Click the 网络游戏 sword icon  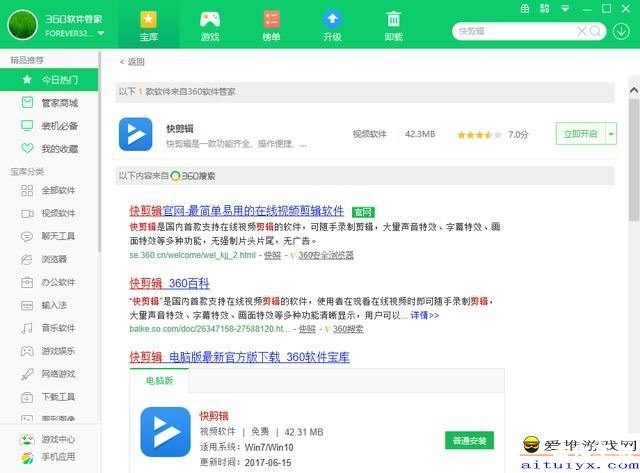pyautogui.click(x=27, y=374)
